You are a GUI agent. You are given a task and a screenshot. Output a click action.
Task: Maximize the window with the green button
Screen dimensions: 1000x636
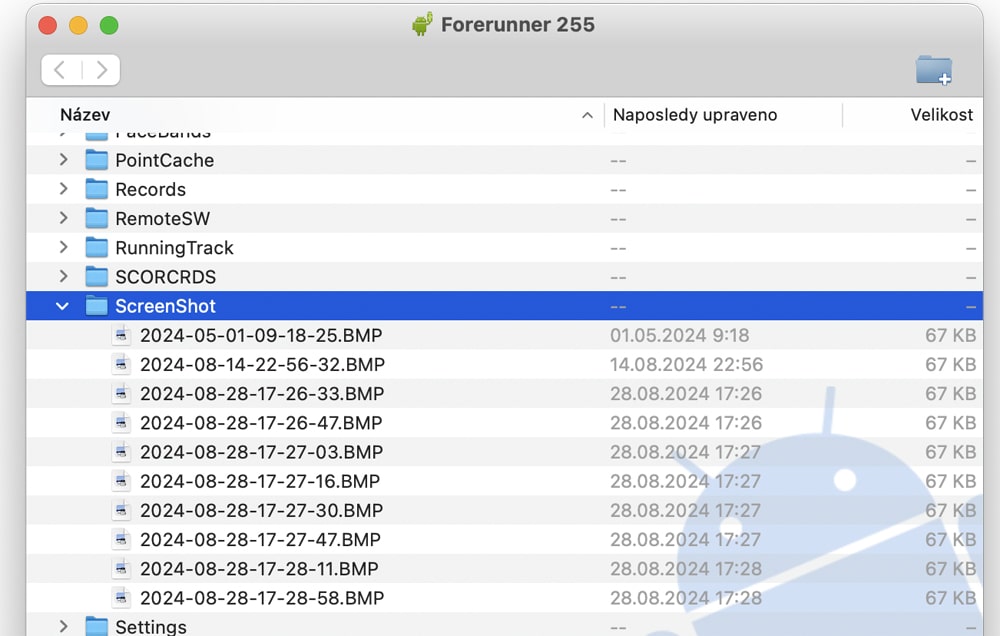109,26
